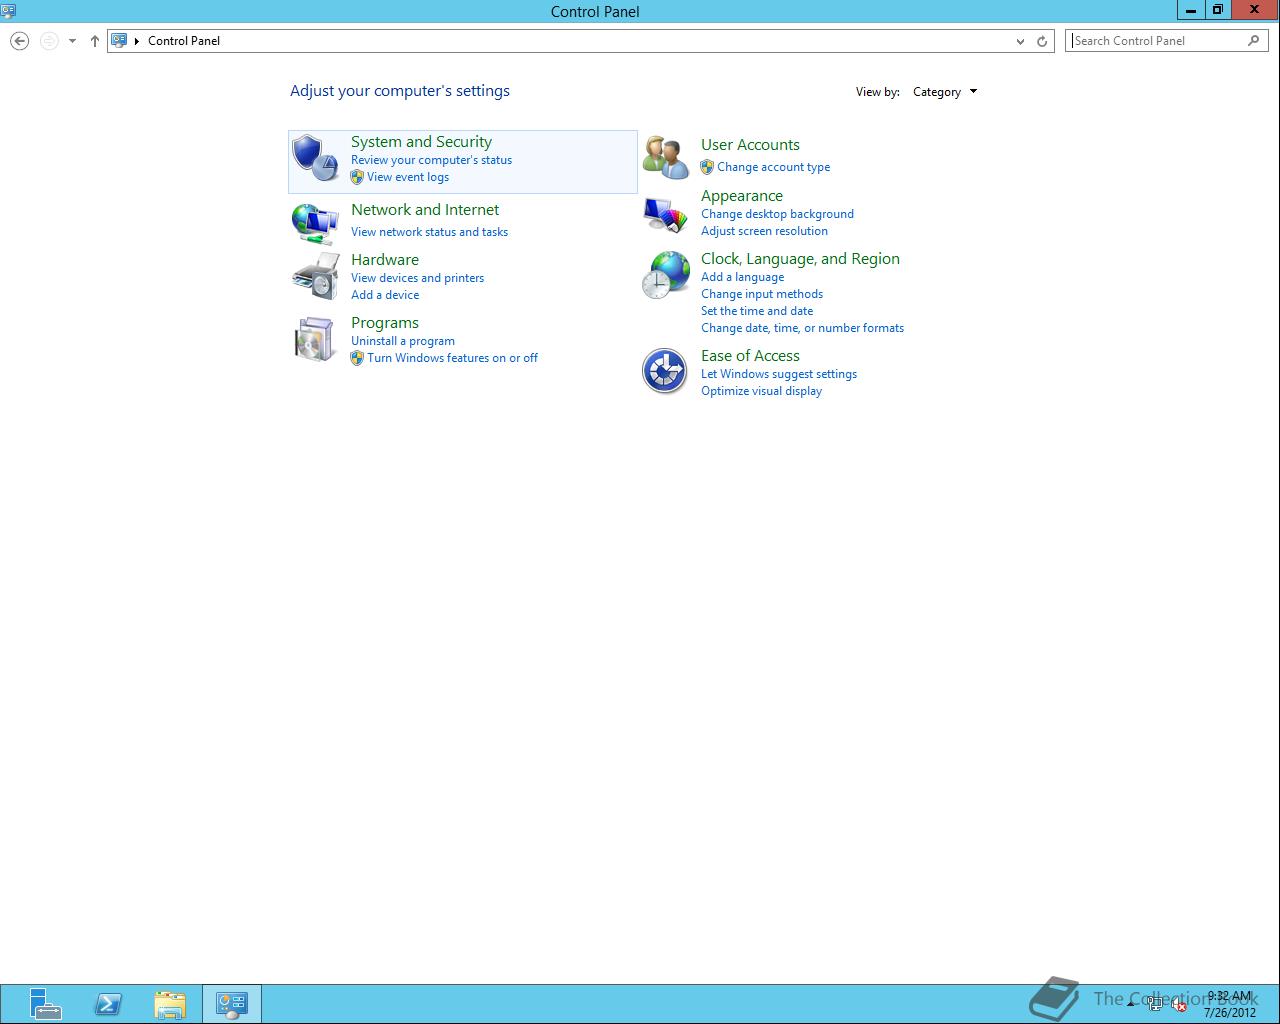Click Change date, time, or number formats
The image size is (1280, 1024).
pyautogui.click(x=802, y=328)
